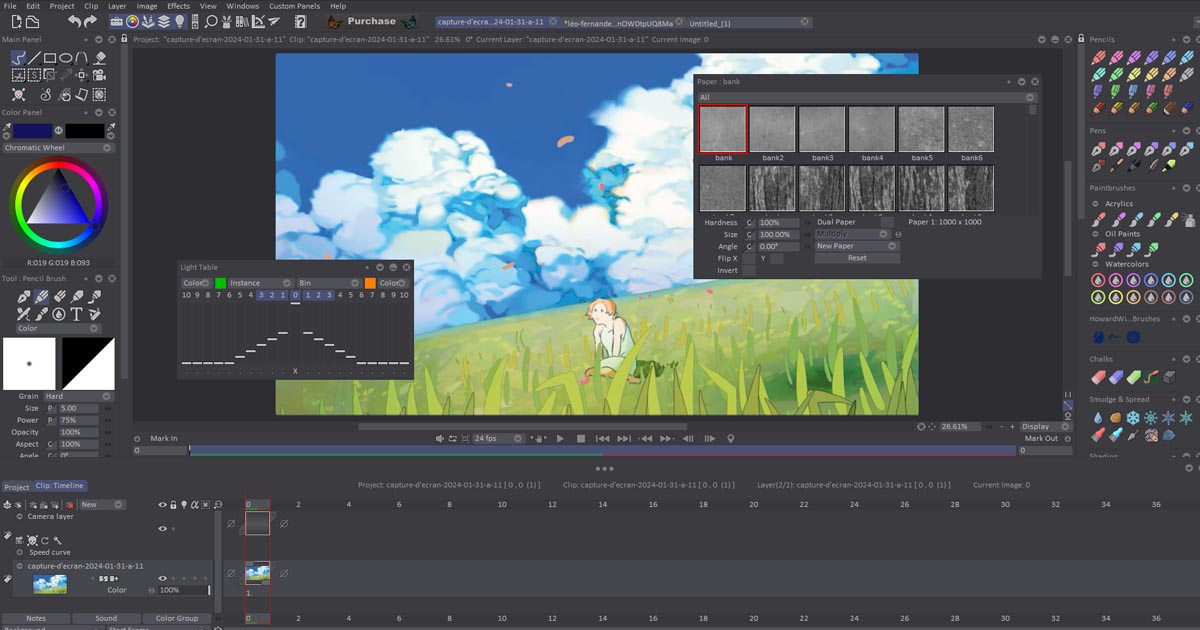Select the bank3 paper texture thumbnail

coord(821,128)
